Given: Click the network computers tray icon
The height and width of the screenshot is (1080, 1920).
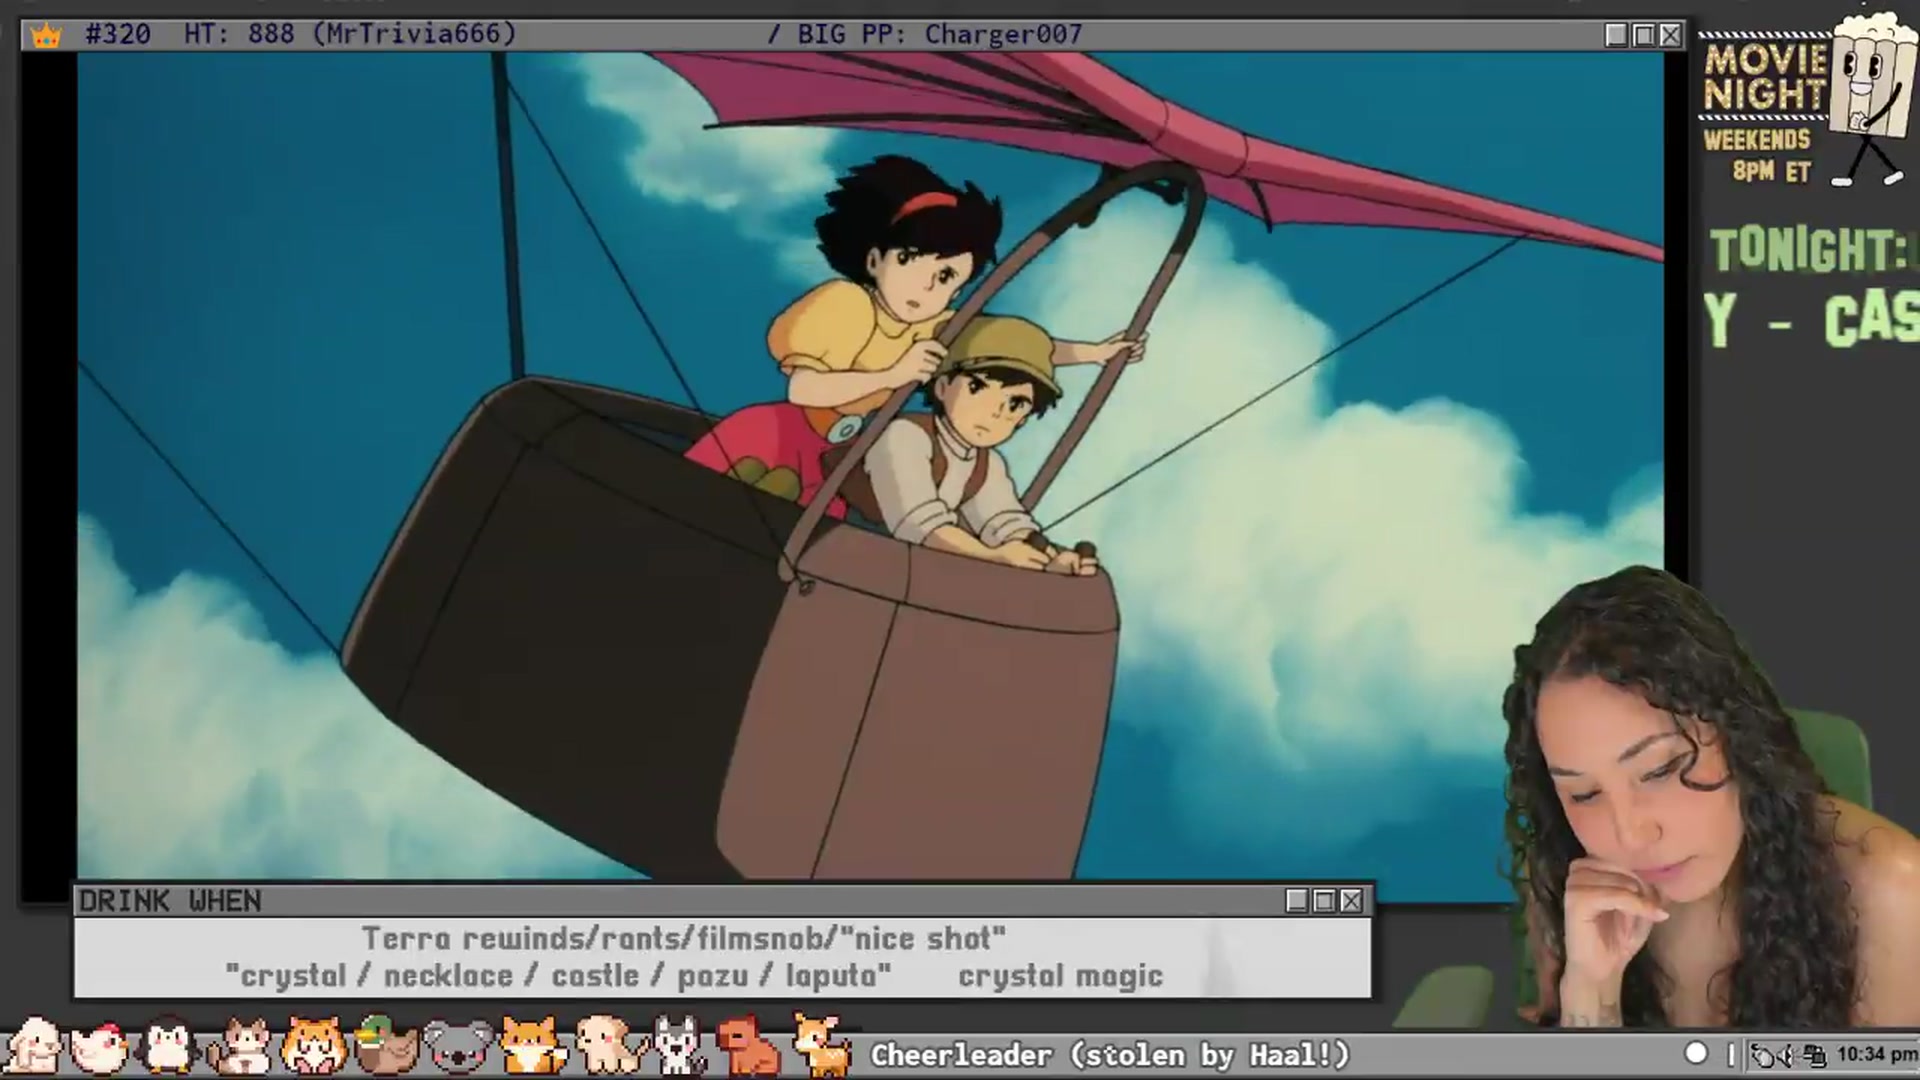Looking at the screenshot, I should 1815,1056.
